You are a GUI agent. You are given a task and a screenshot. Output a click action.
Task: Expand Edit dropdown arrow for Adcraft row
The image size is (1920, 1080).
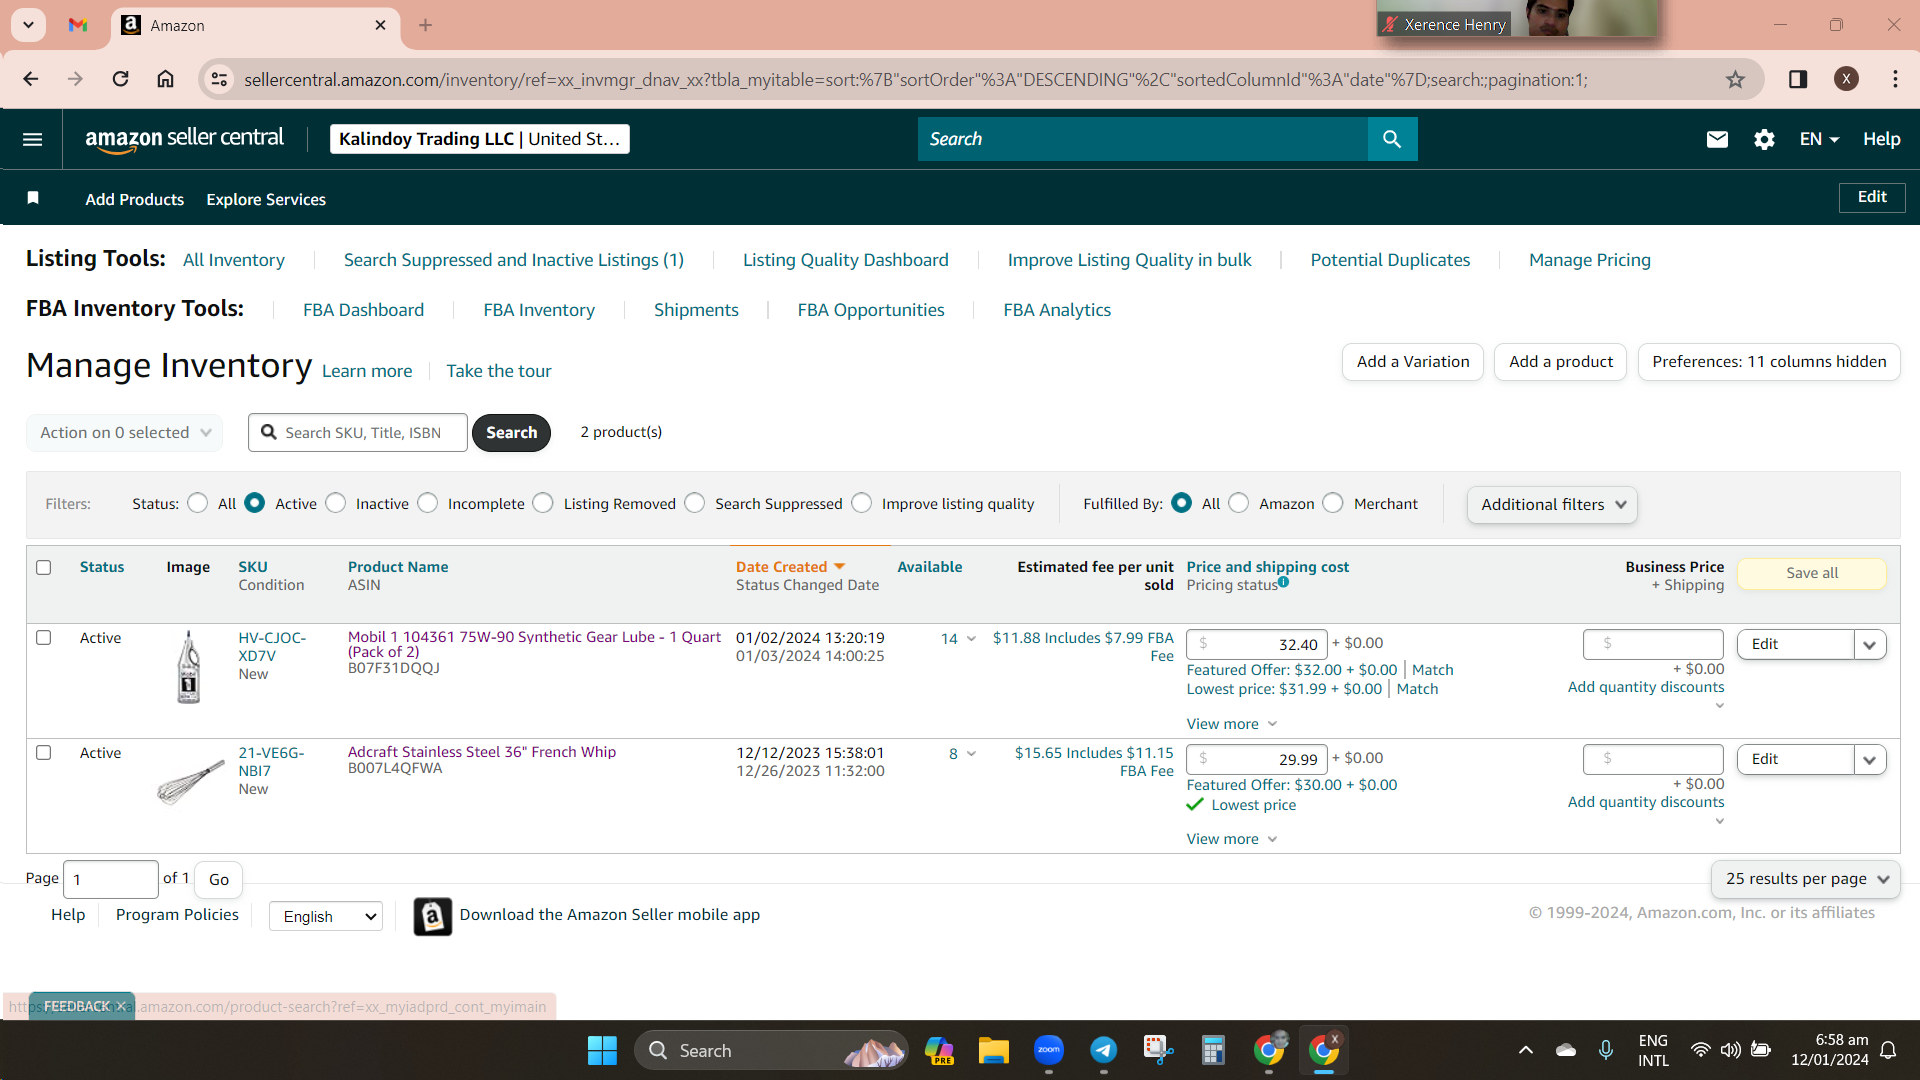click(1870, 760)
